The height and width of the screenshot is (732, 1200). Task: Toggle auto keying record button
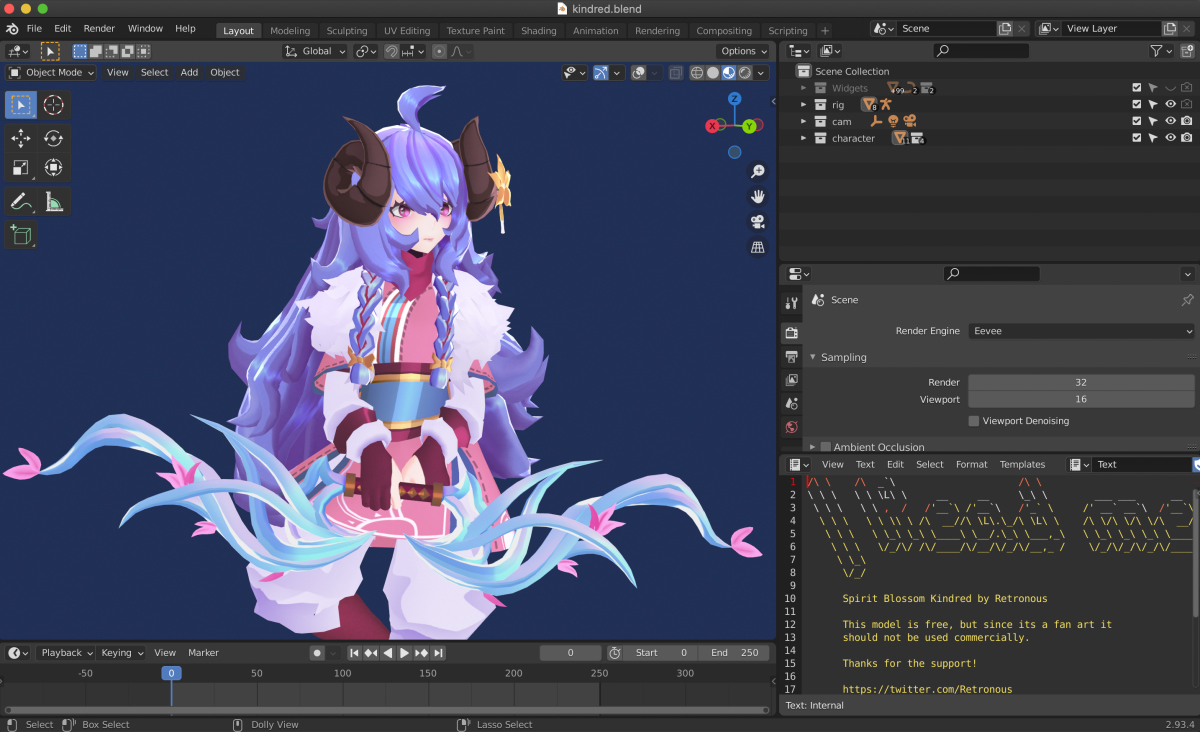pyautogui.click(x=317, y=653)
